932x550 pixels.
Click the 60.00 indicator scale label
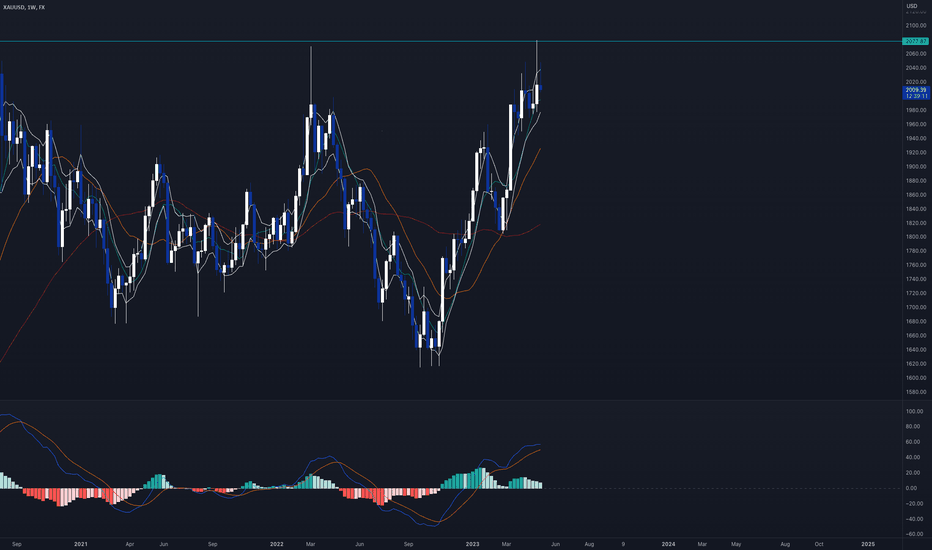(x=913, y=442)
